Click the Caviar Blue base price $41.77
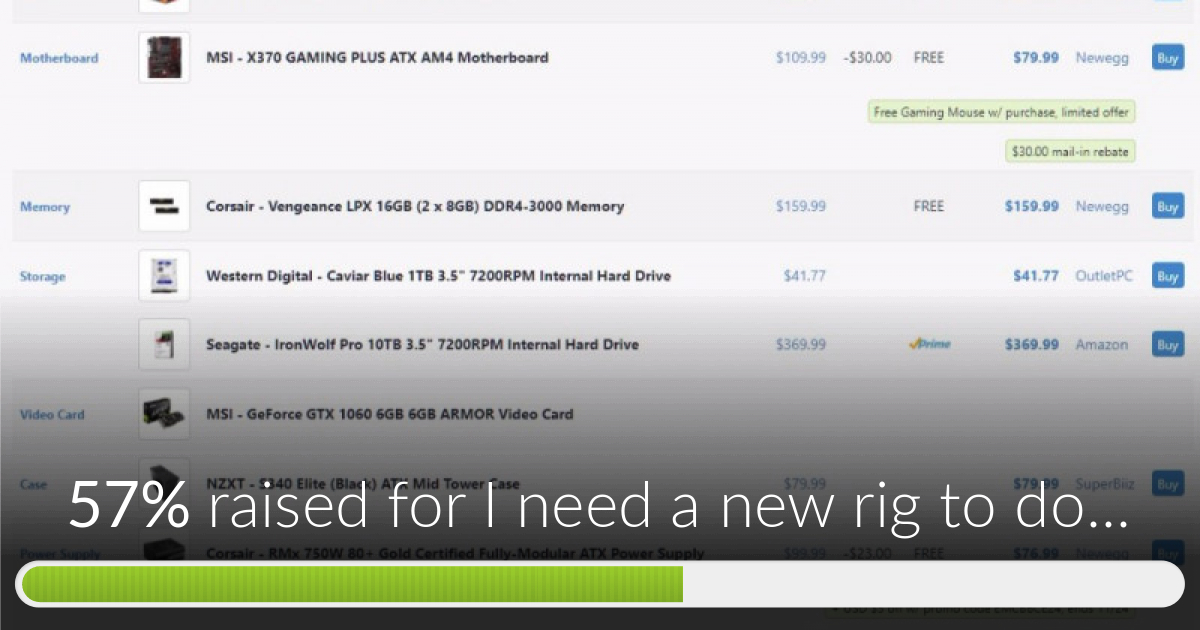 point(805,276)
